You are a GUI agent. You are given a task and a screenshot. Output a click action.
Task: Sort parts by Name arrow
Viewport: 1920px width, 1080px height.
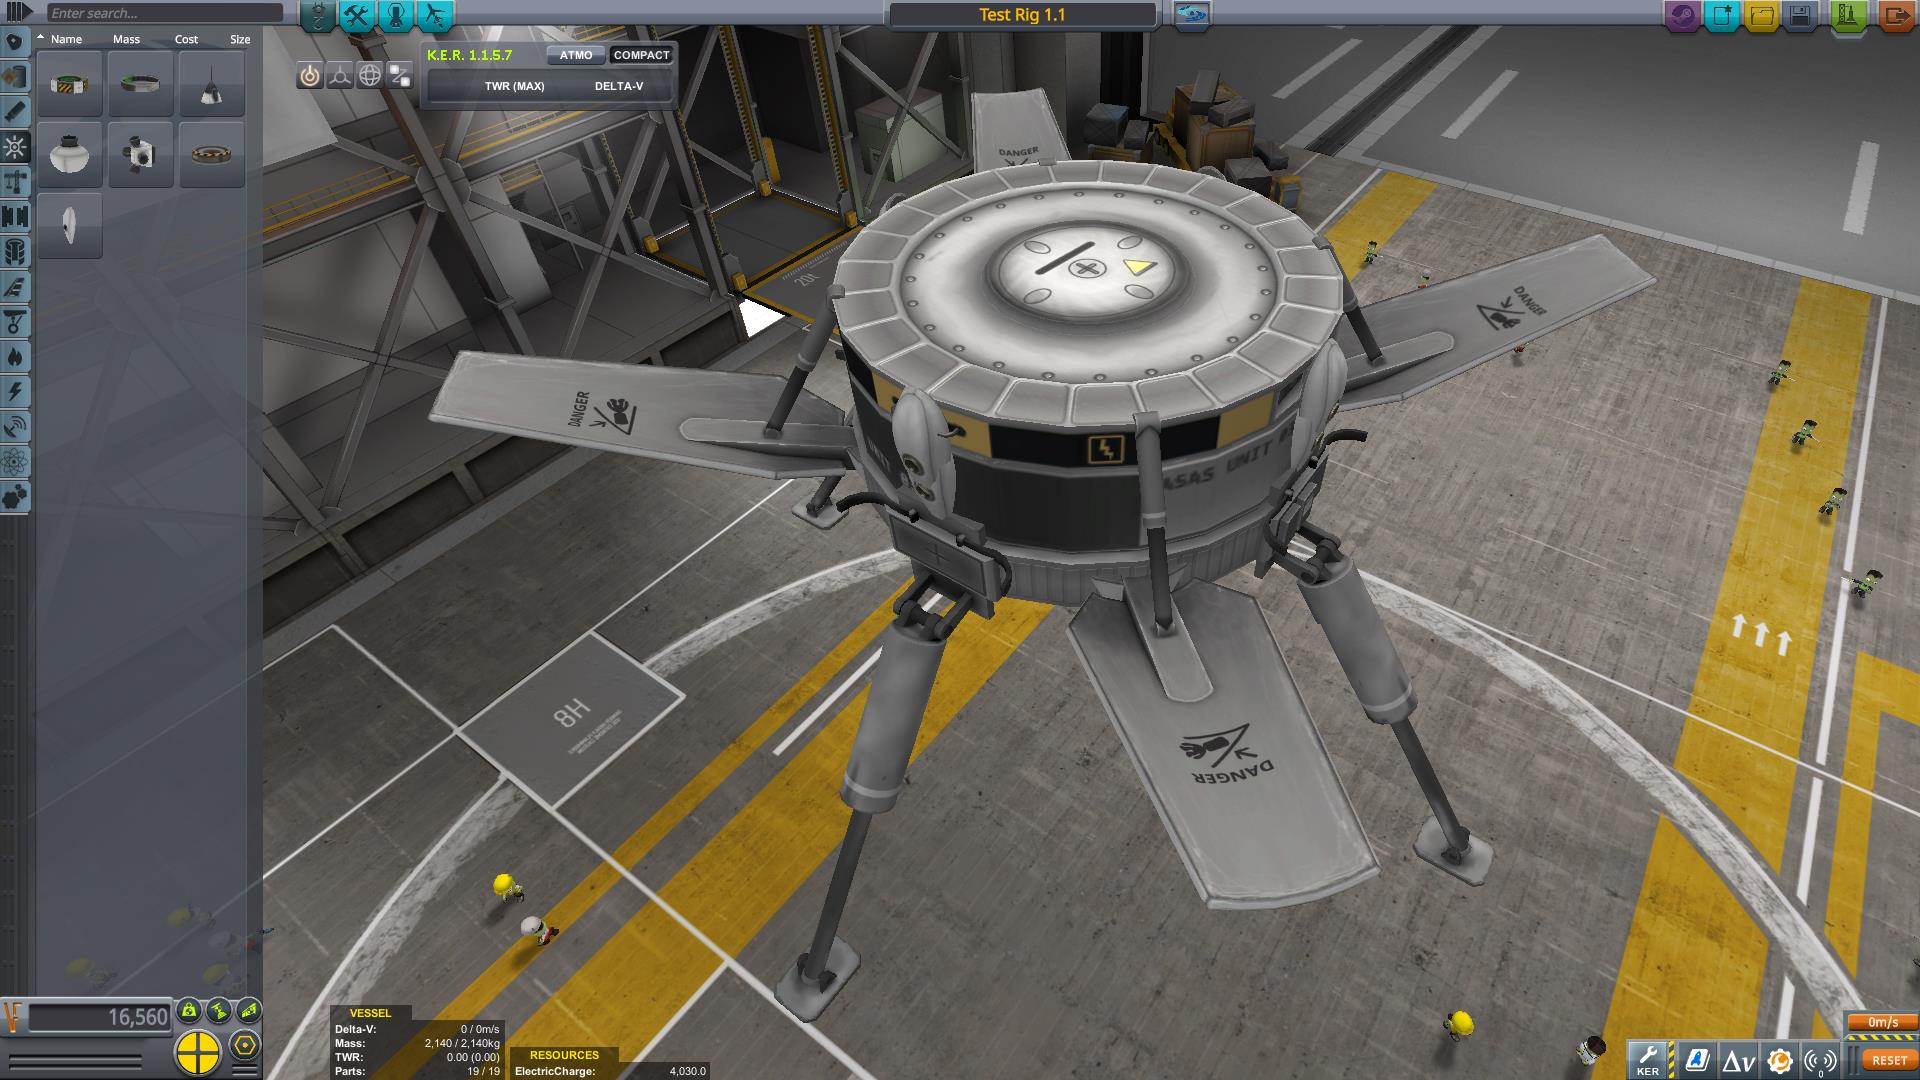pyautogui.click(x=42, y=38)
